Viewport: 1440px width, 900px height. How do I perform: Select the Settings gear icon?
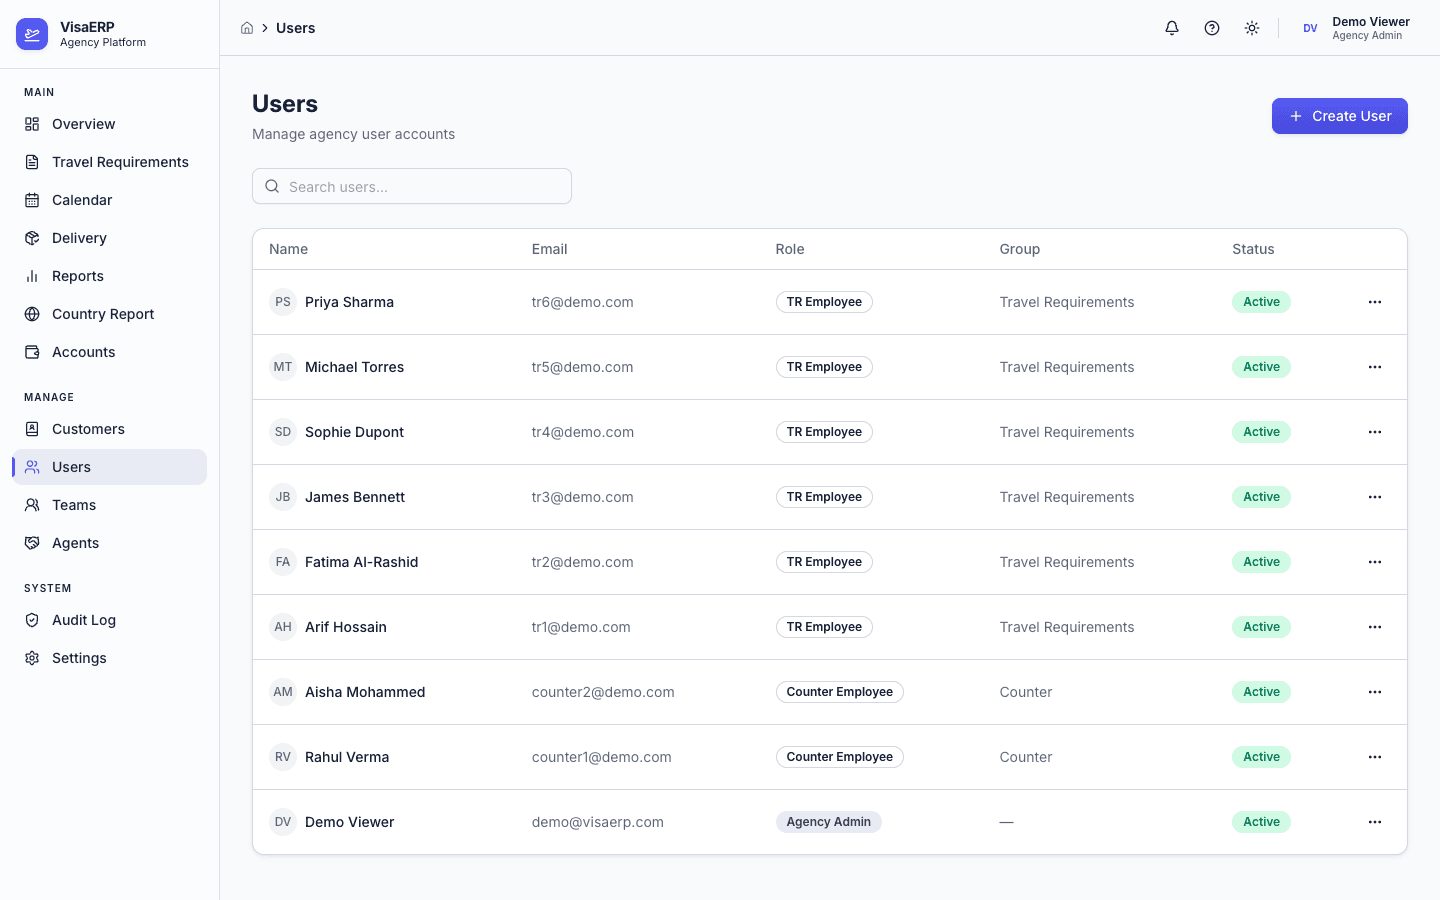click(31, 658)
